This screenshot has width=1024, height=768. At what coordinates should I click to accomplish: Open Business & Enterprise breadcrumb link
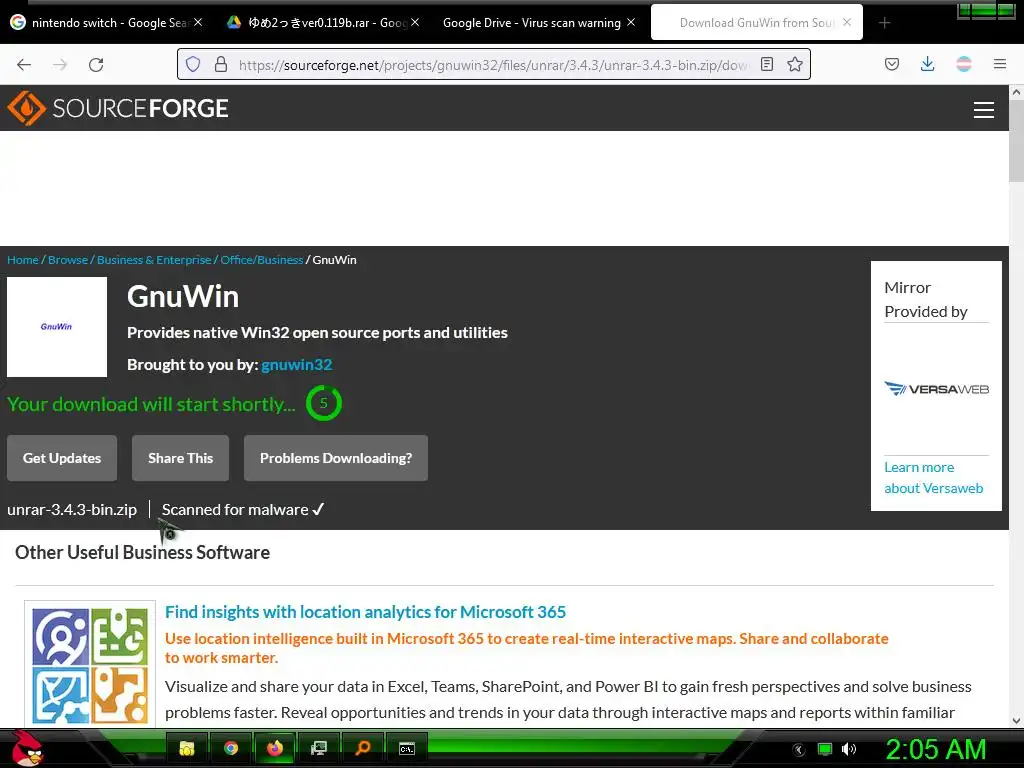(154, 260)
